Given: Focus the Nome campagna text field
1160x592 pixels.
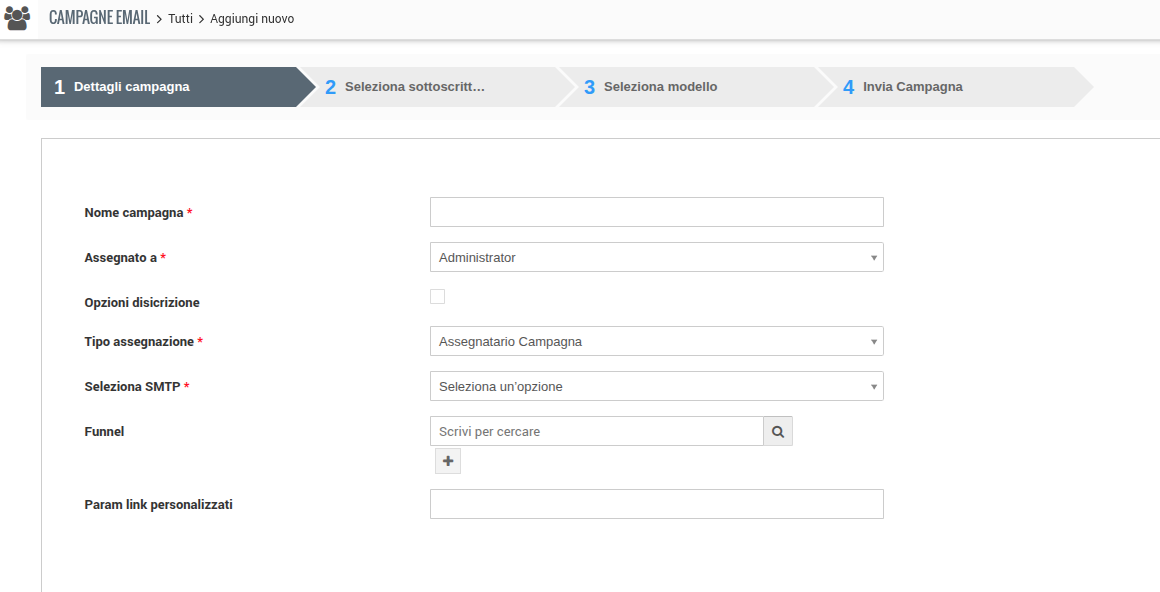Looking at the screenshot, I should click(x=656, y=212).
